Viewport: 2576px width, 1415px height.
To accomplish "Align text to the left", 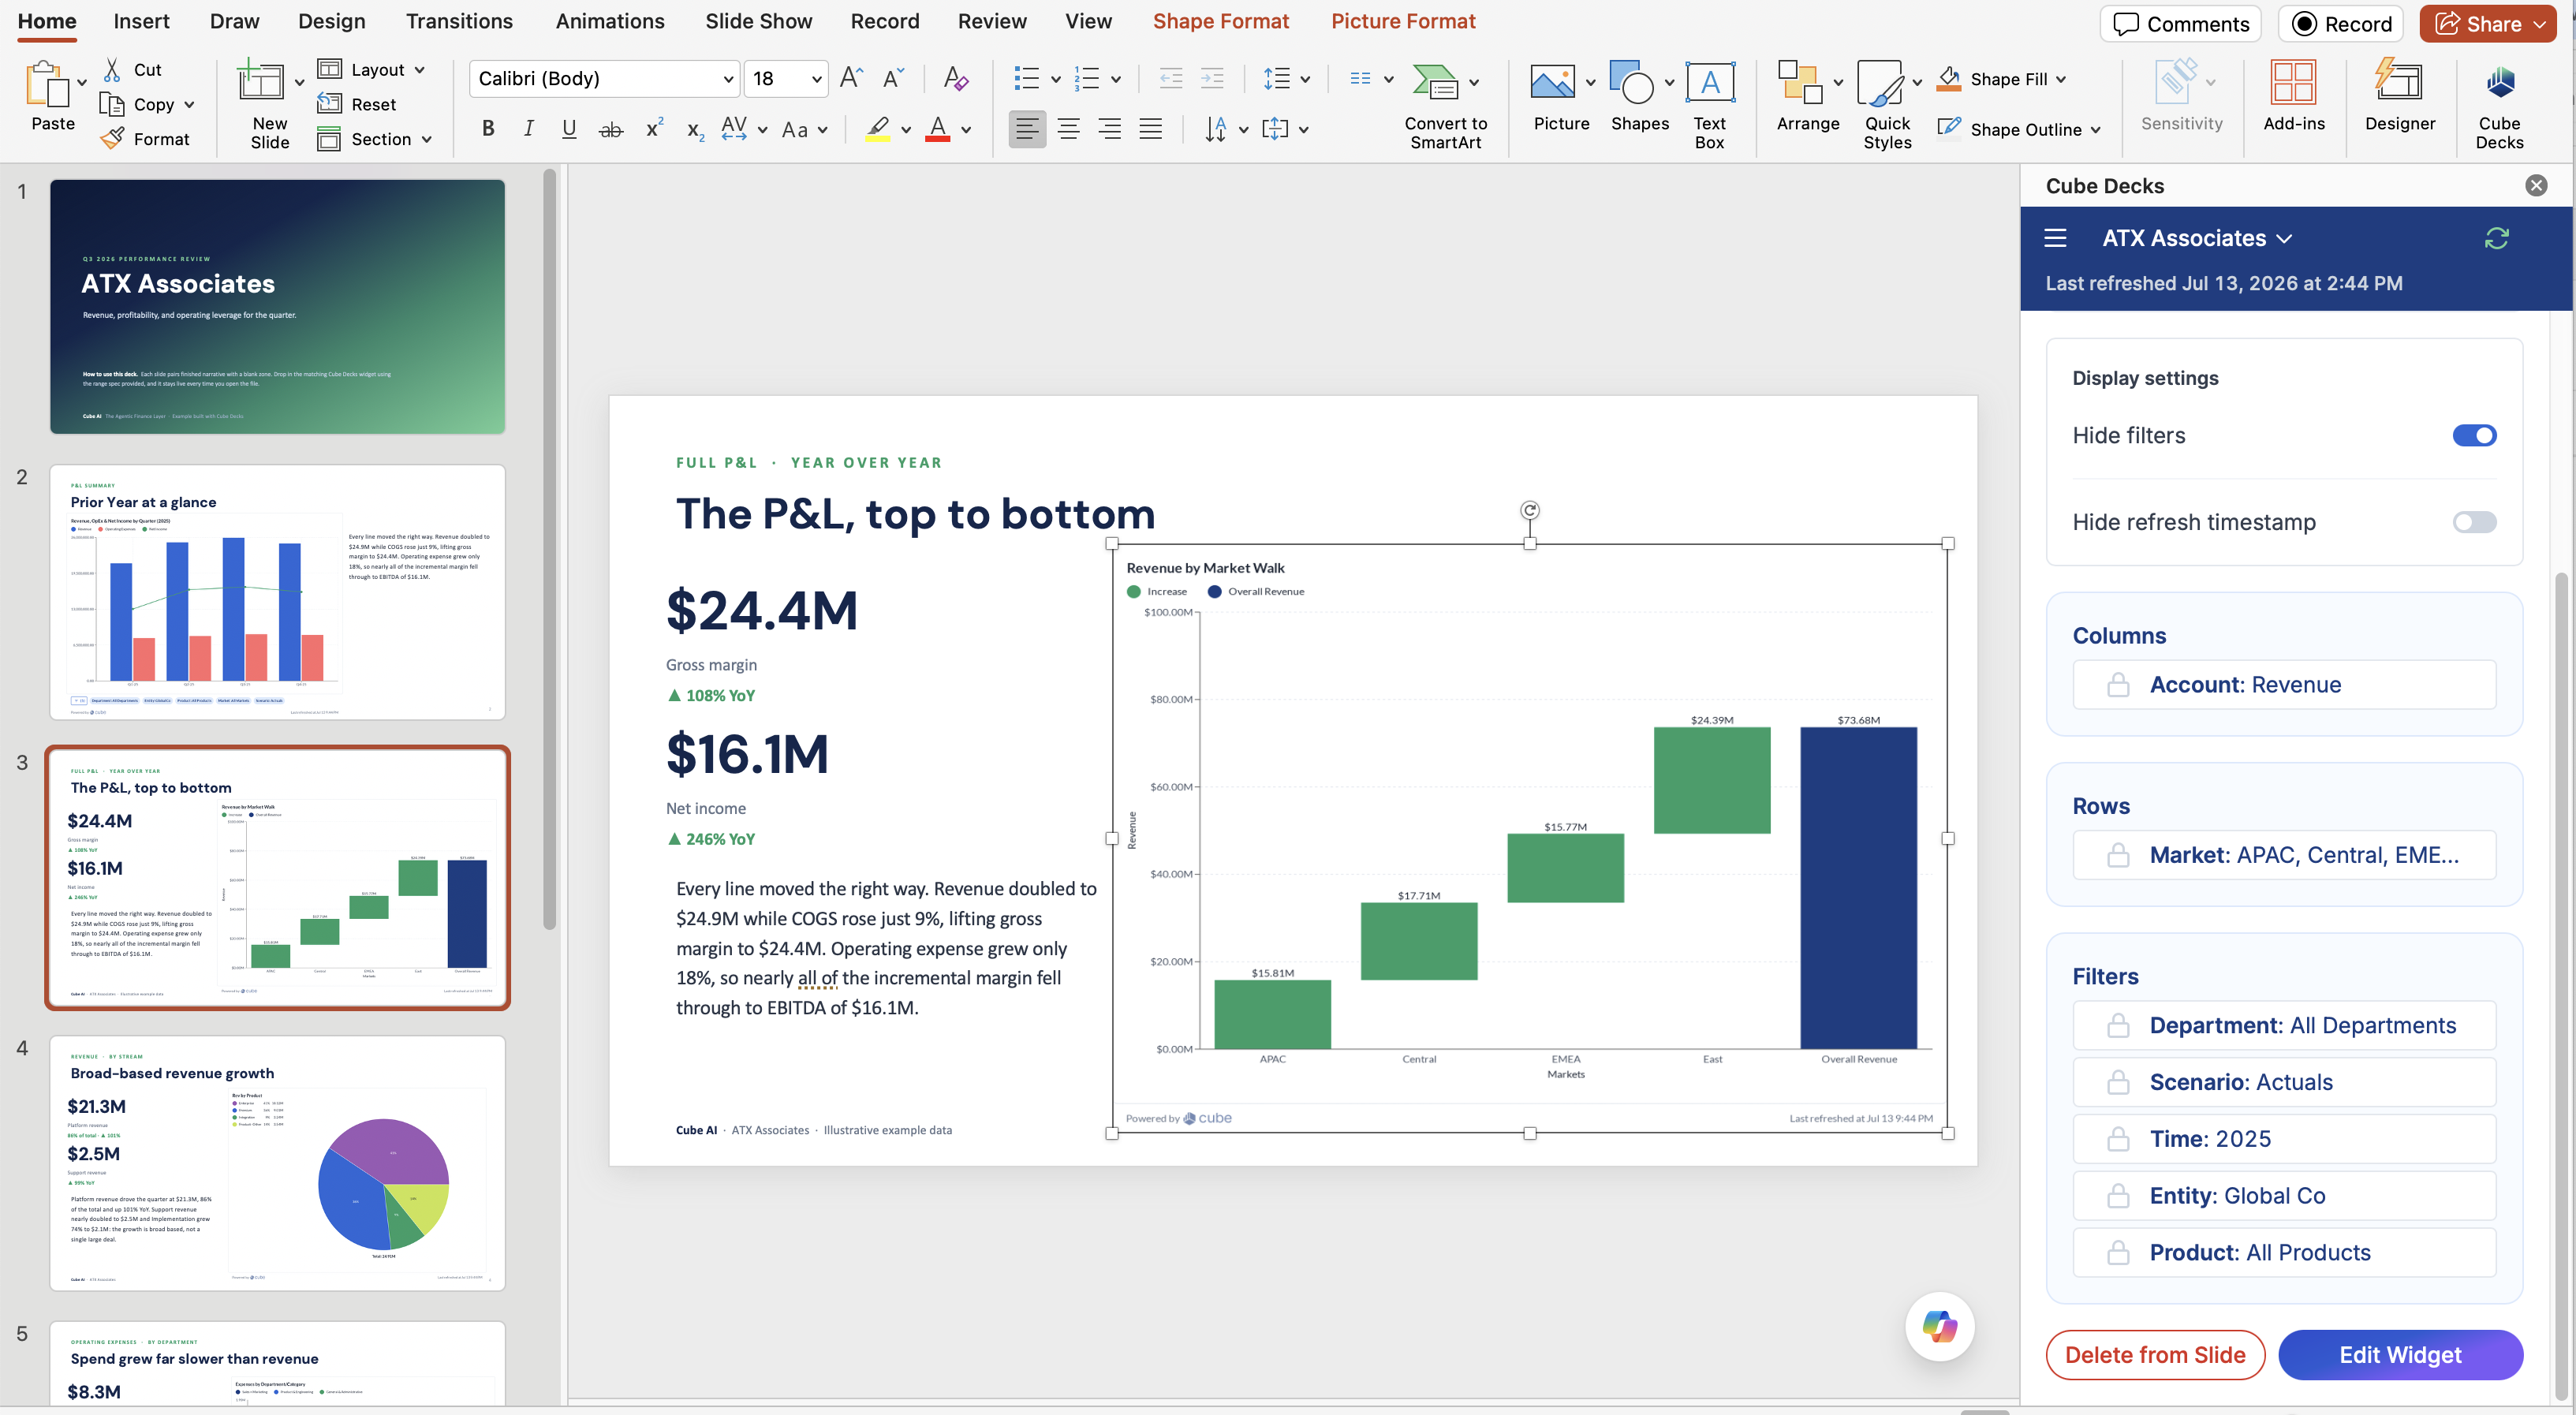I will [1027, 129].
